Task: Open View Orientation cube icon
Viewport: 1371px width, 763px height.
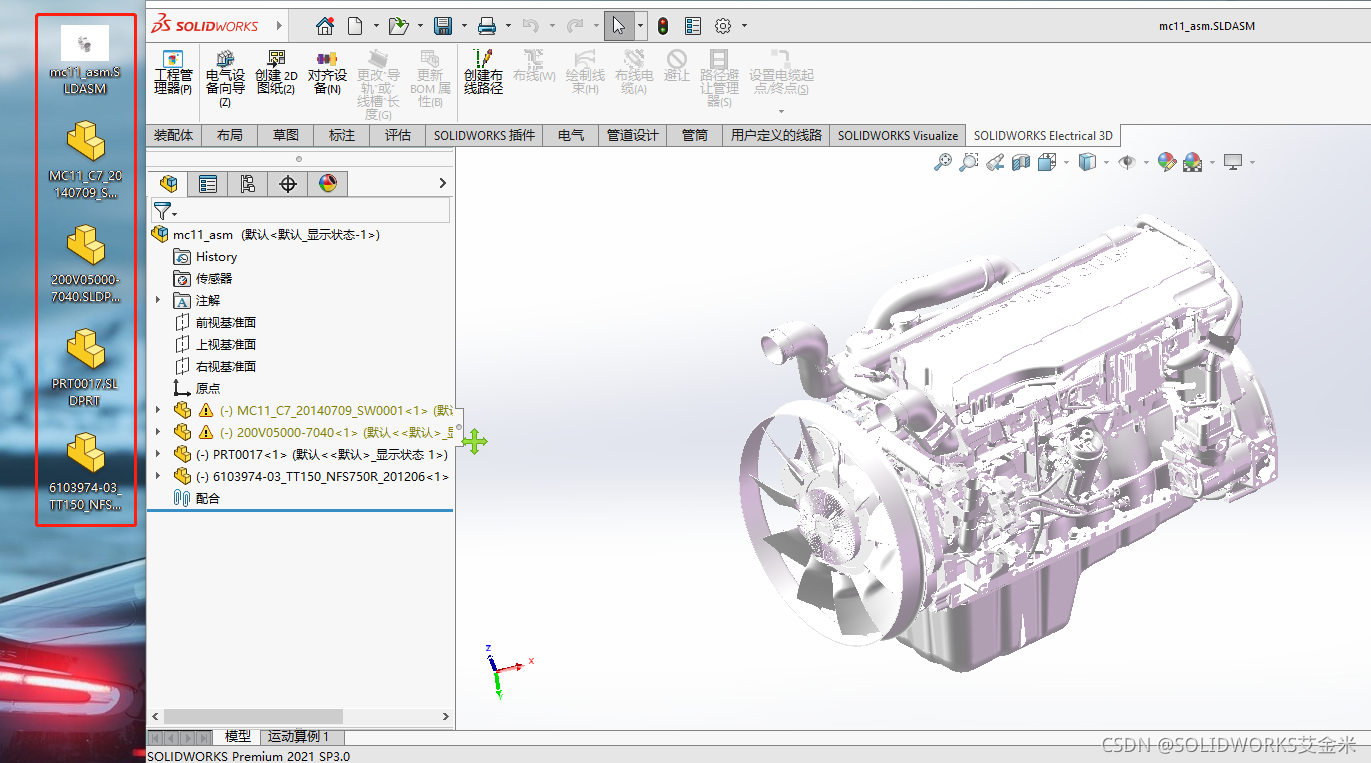Action: click(1046, 162)
